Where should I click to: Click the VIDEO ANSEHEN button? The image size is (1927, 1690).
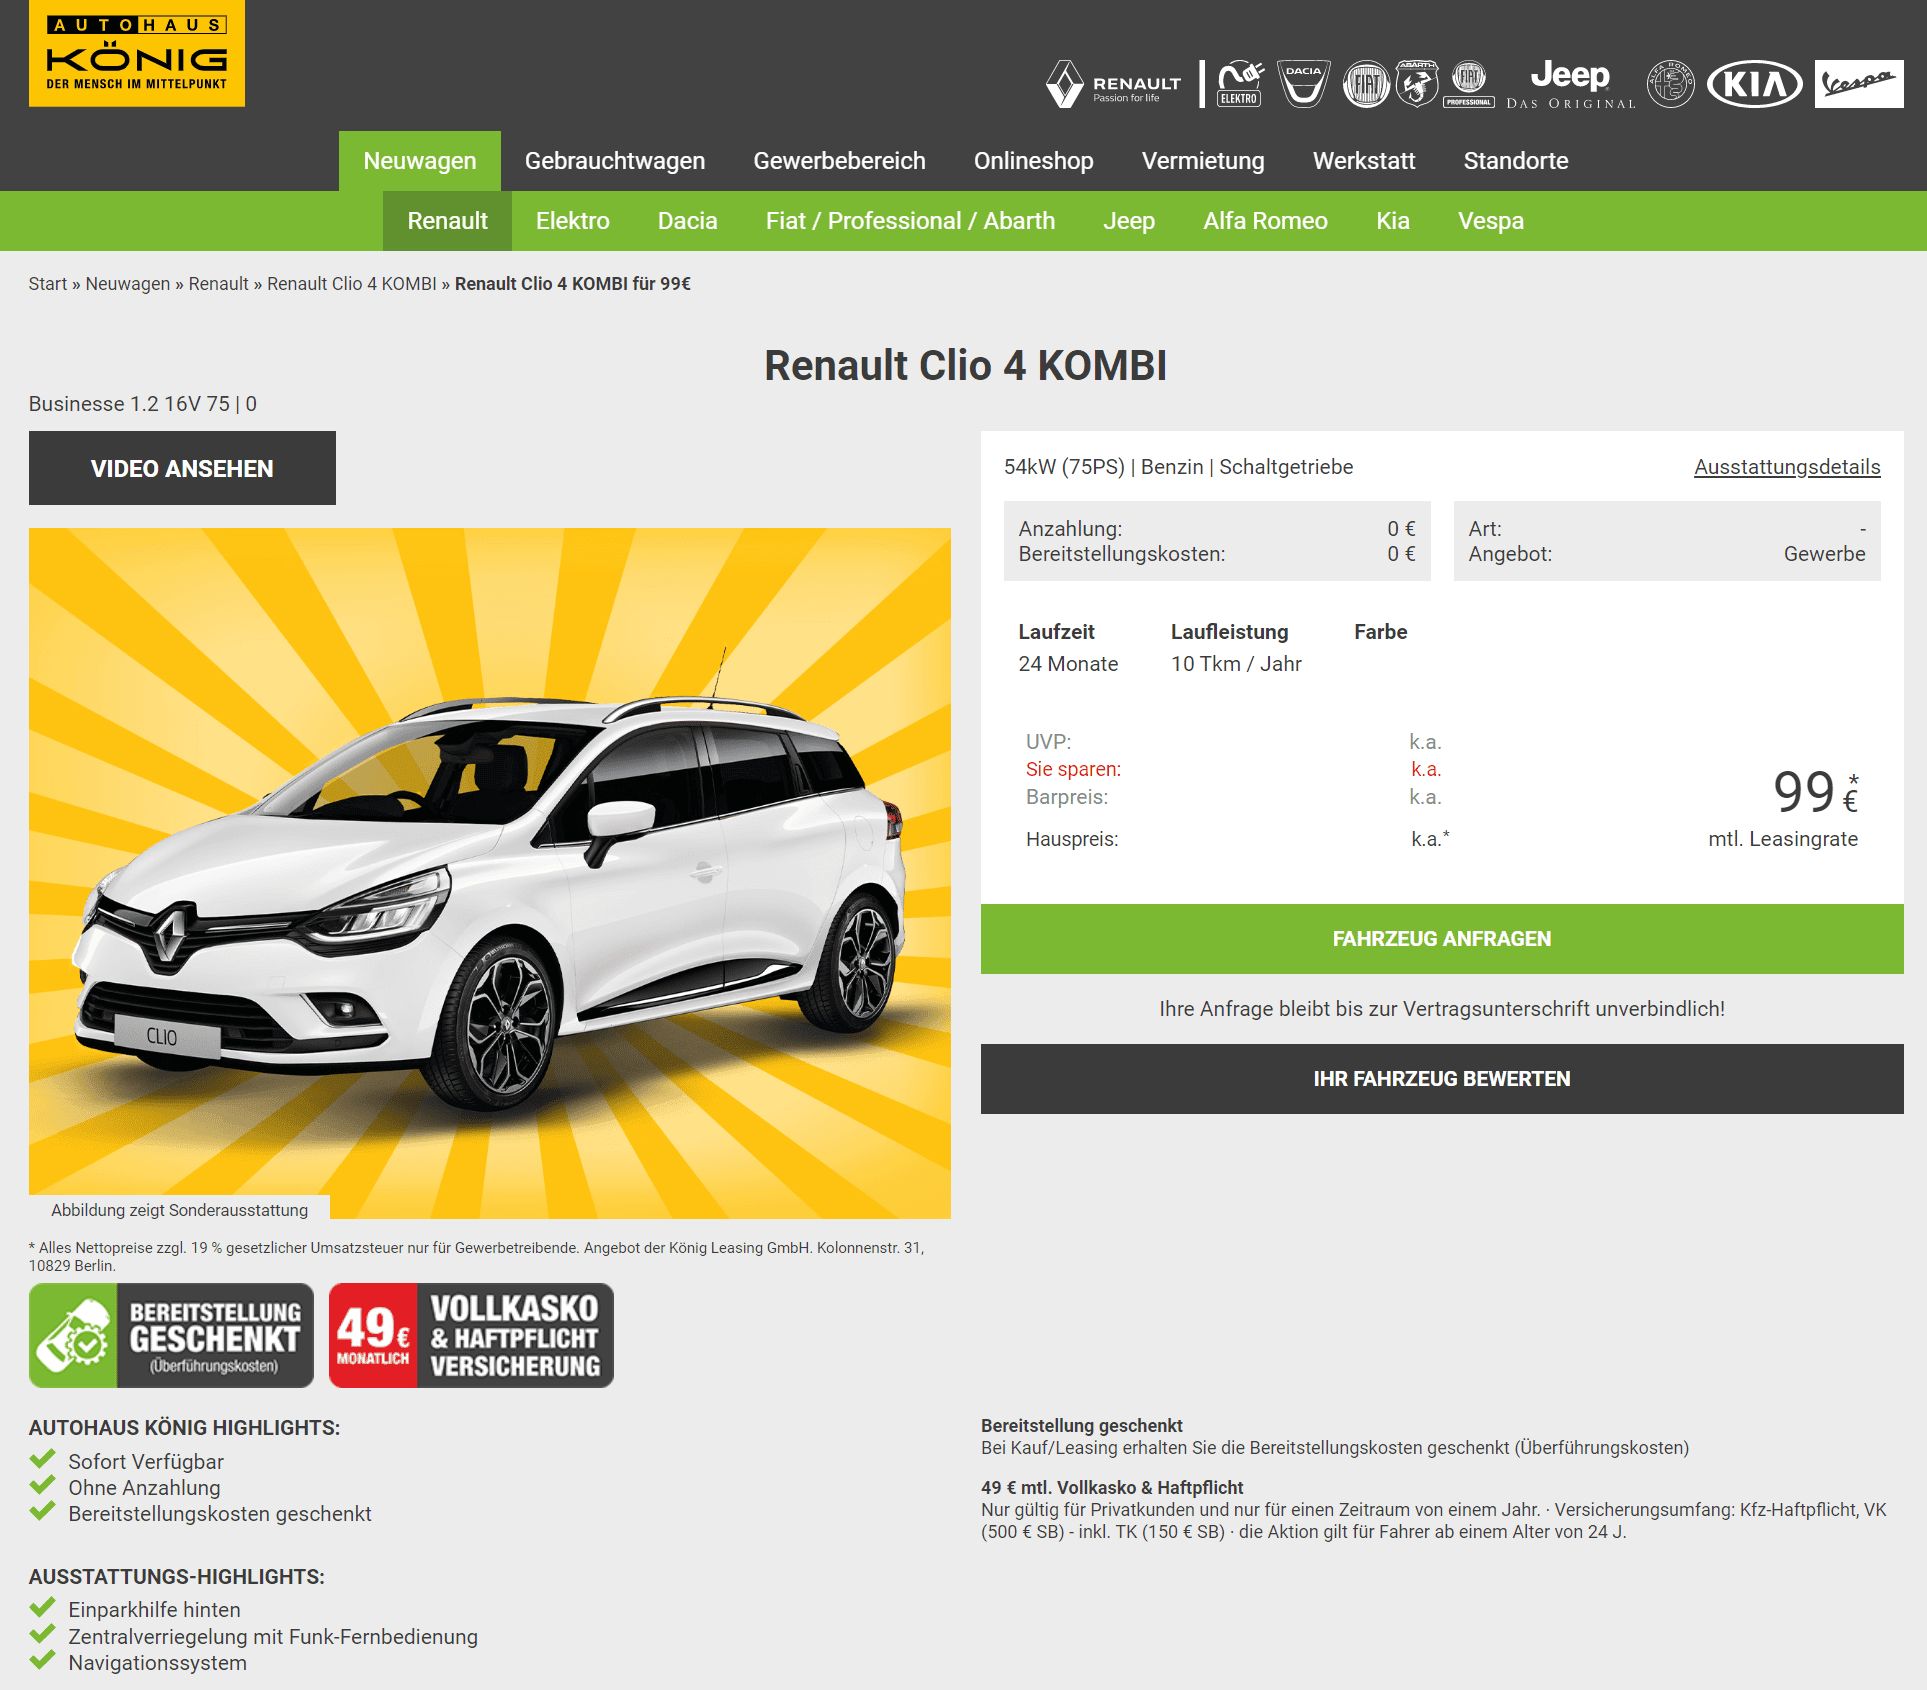coord(182,468)
